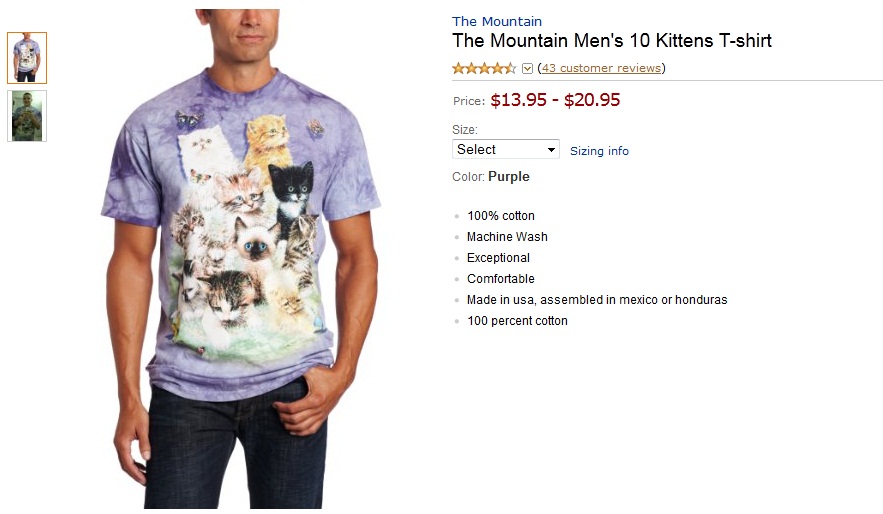Click the half-filled fifth rating star
This screenshot has width=883, height=514.
pos(511,68)
